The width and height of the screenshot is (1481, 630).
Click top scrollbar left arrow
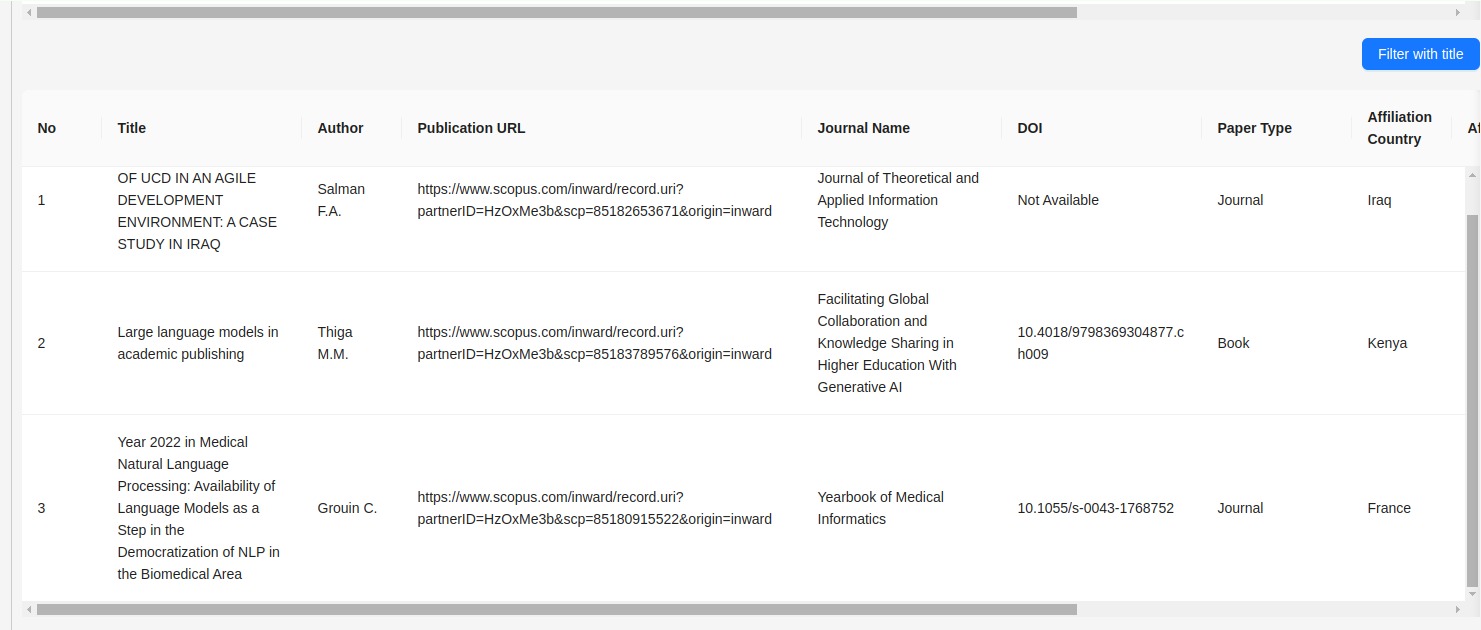[x=28, y=13]
